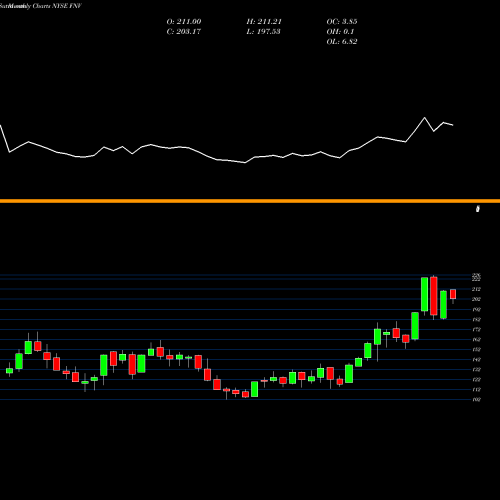
Task: Click the 102 price axis label
Action: coord(476,399)
